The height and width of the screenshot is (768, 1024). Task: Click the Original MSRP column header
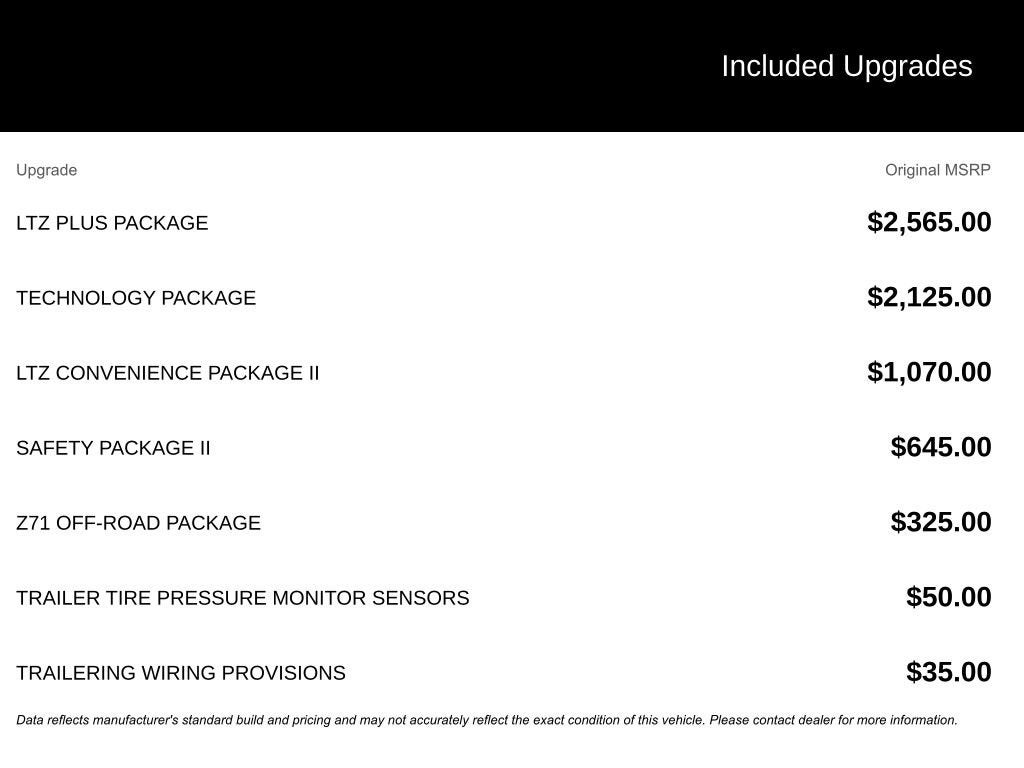937,170
